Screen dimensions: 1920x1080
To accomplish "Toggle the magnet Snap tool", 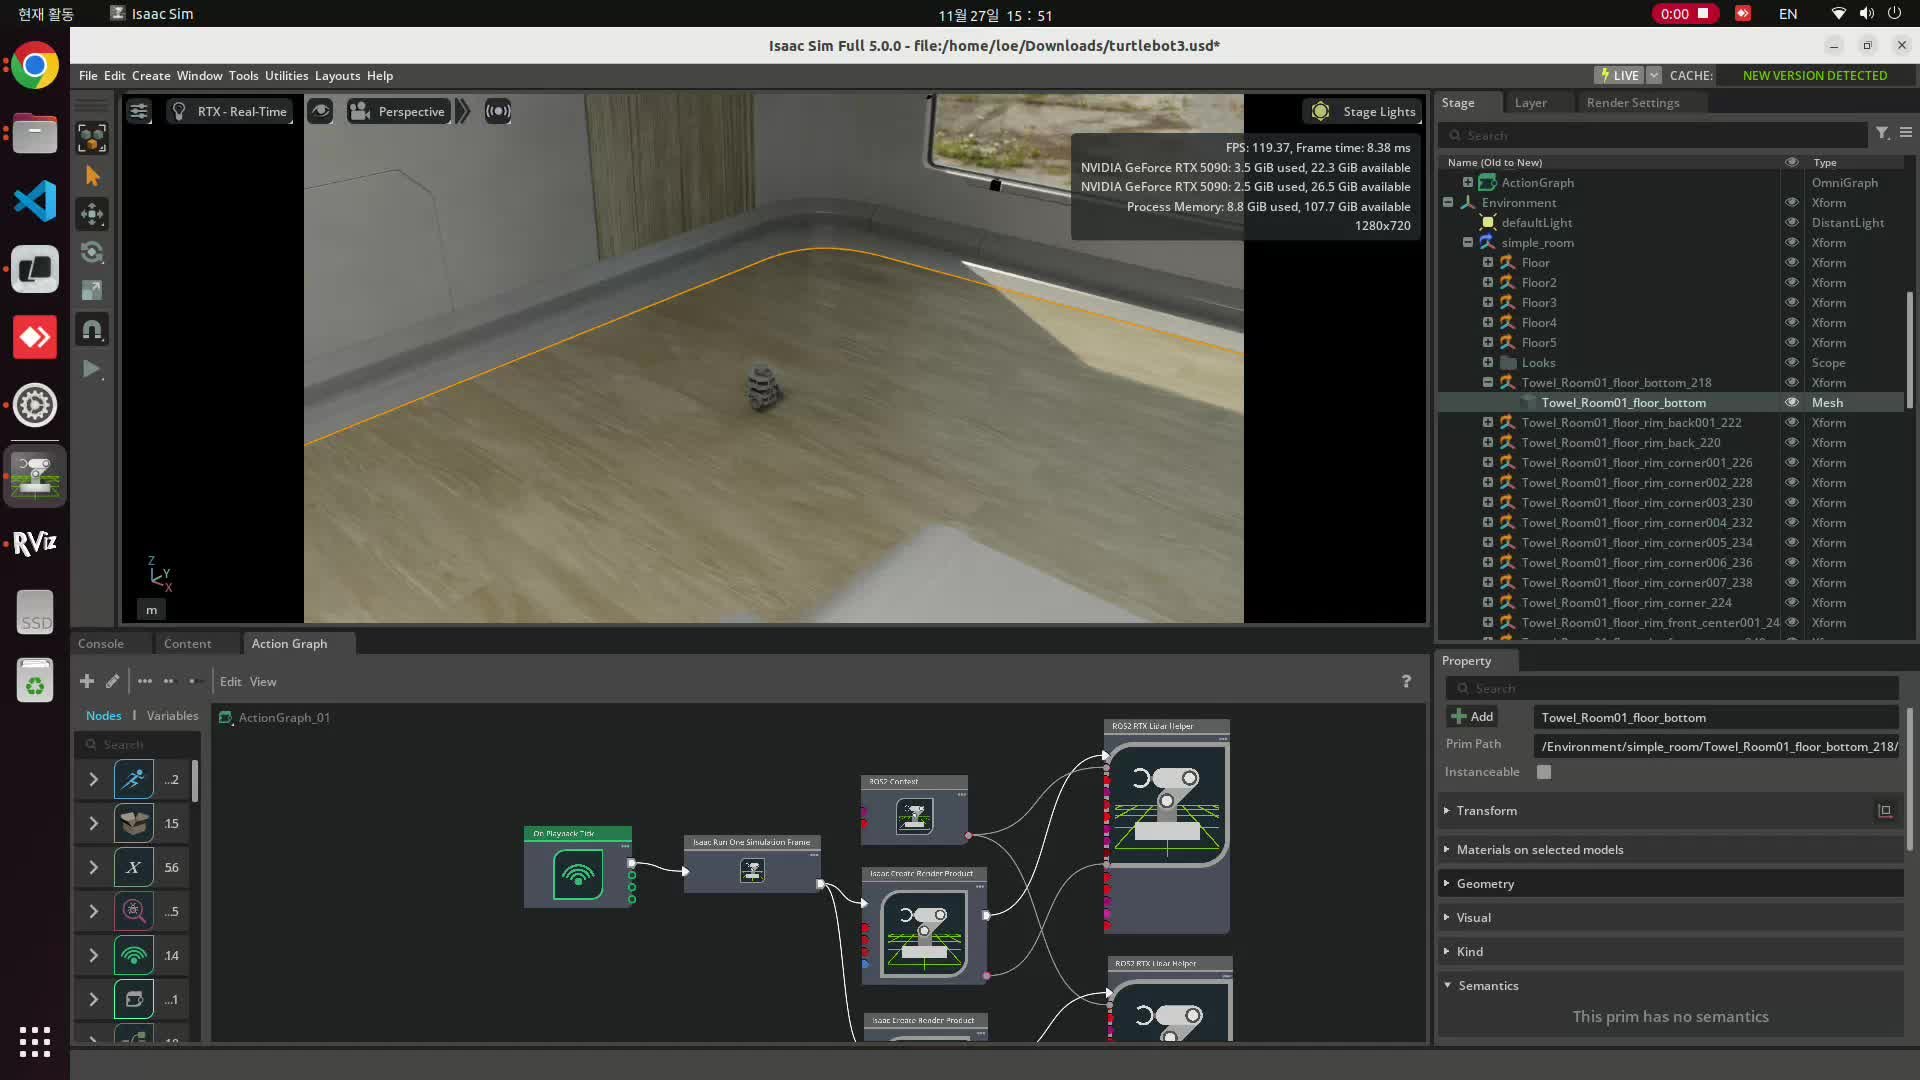I will pos(92,330).
